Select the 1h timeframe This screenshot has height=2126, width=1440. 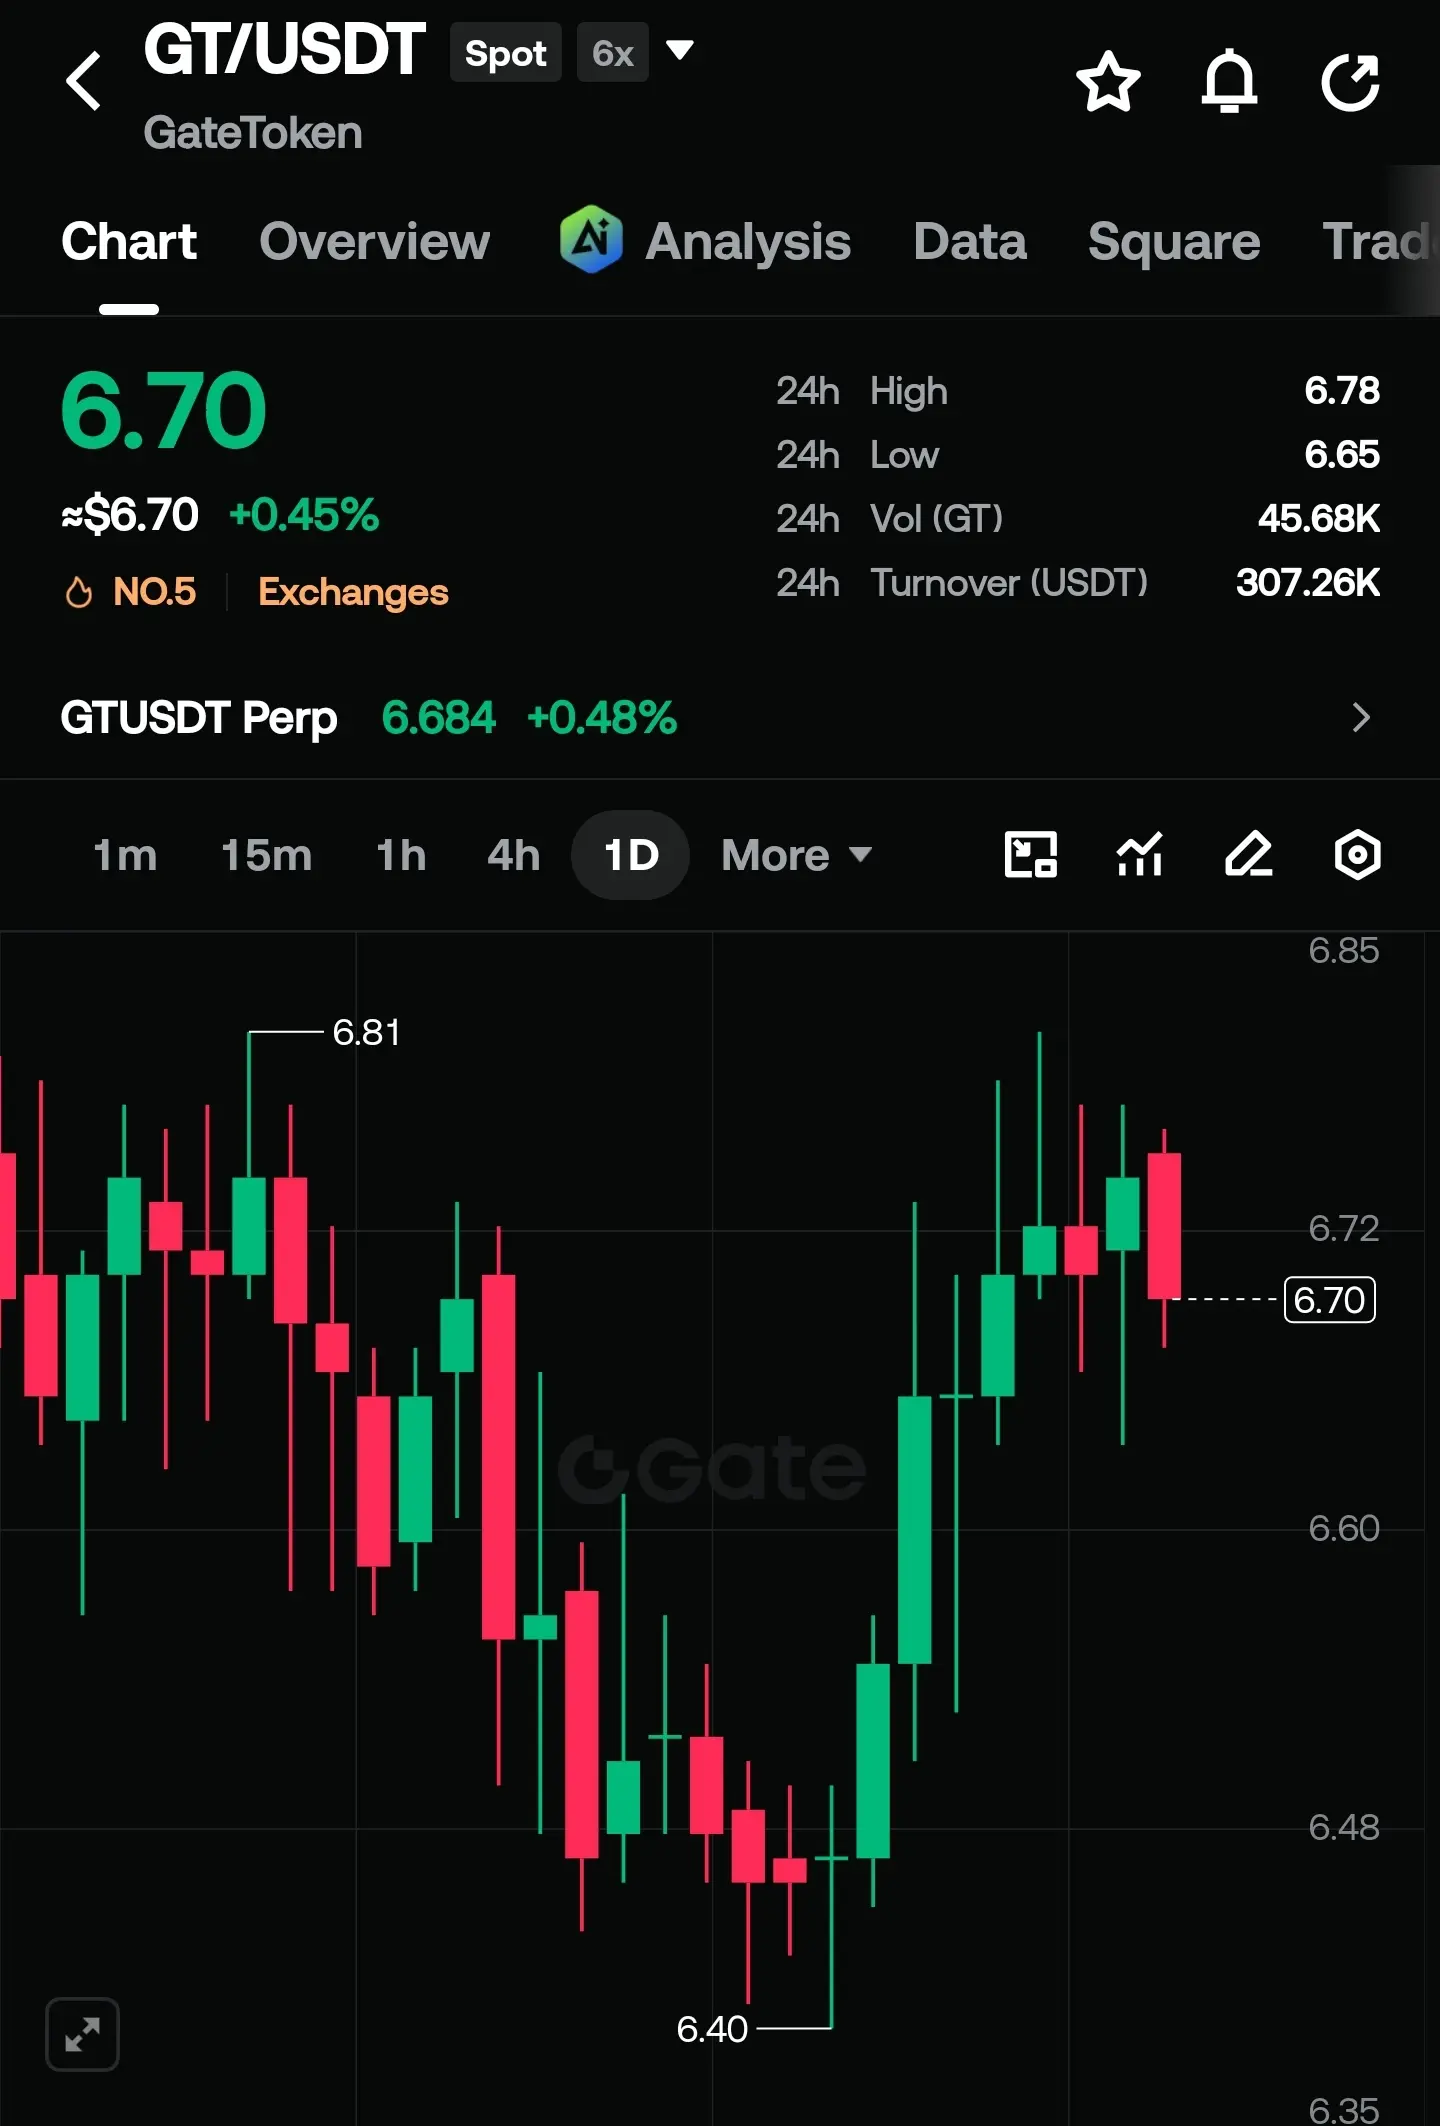401,855
